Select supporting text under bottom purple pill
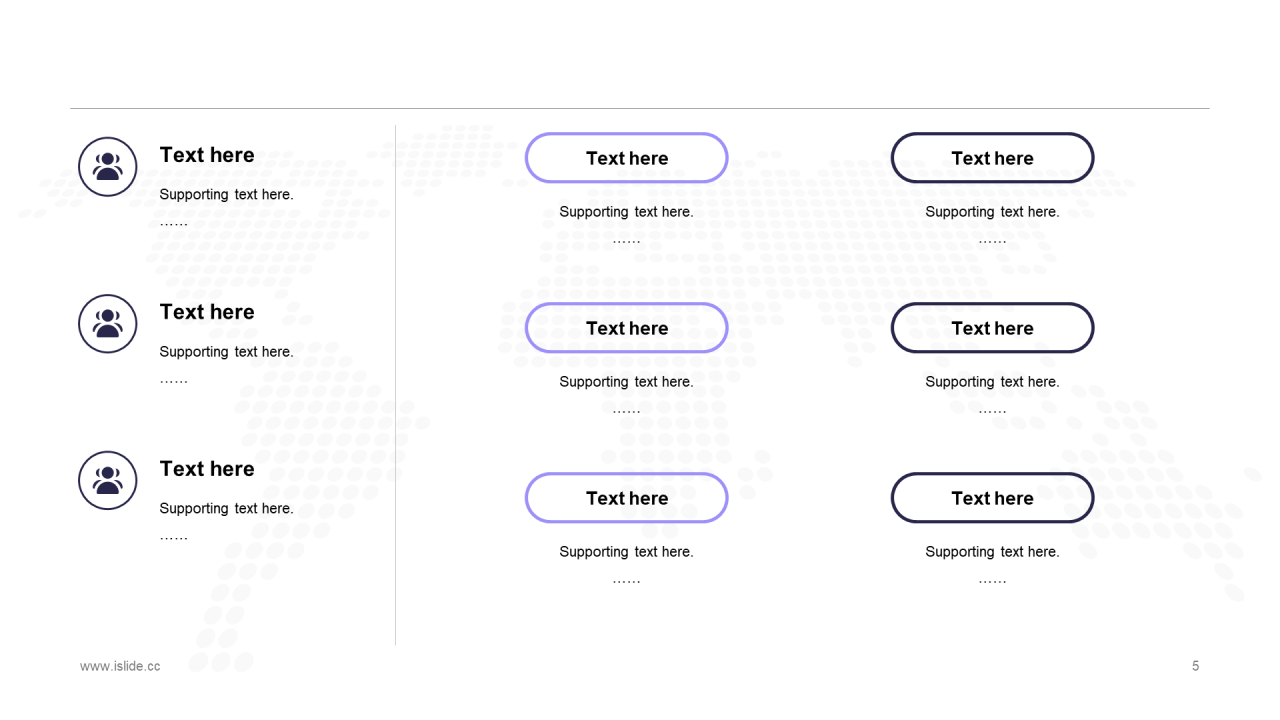 pyautogui.click(x=627, y=552)
